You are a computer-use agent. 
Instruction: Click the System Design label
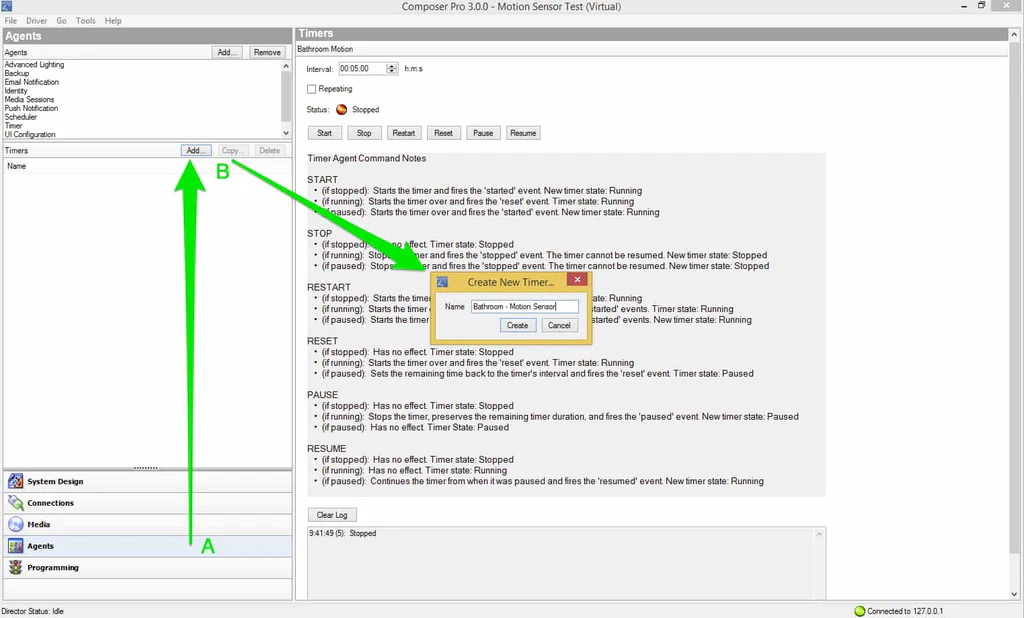pos(56,481)
